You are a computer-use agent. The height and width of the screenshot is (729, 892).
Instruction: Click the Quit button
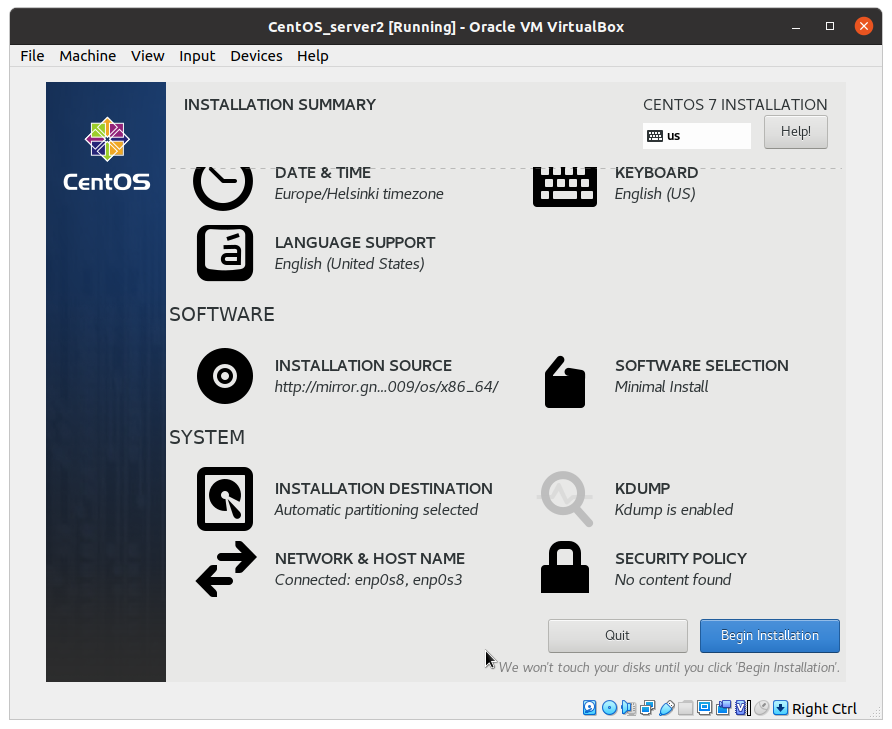click(x=617, y=635)
